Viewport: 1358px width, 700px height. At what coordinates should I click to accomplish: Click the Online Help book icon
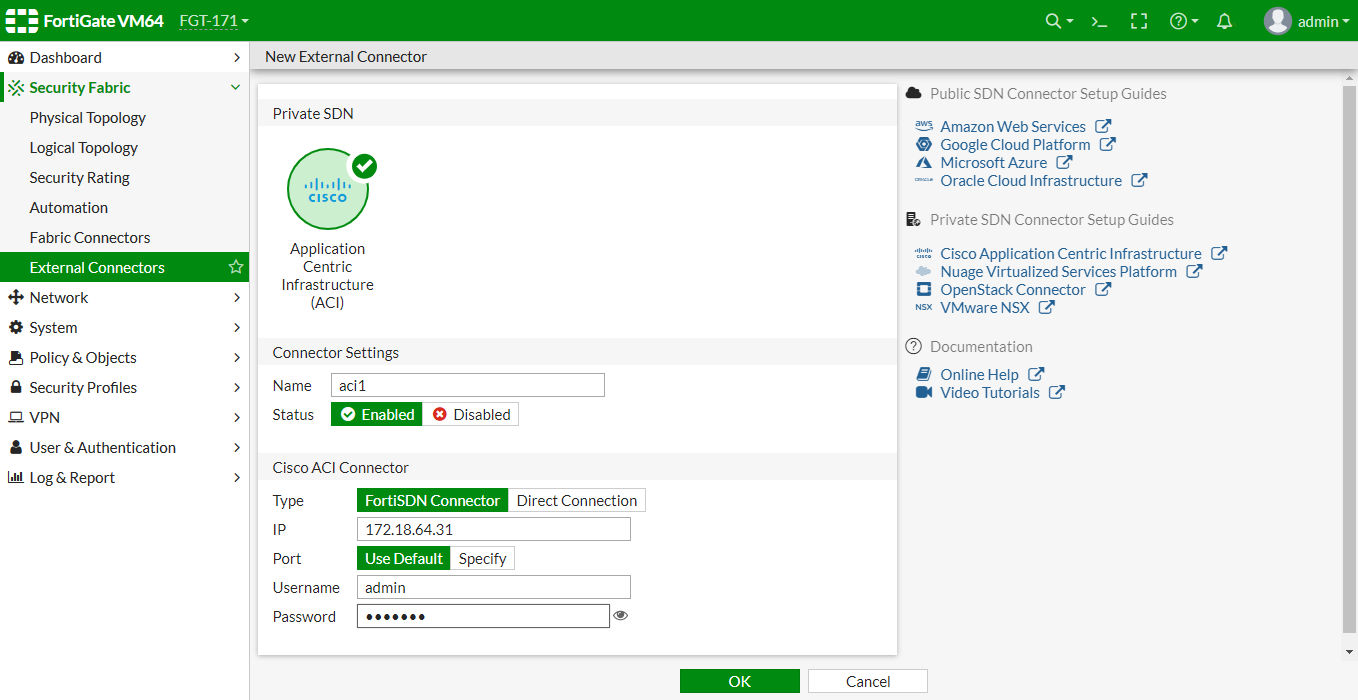922,373
